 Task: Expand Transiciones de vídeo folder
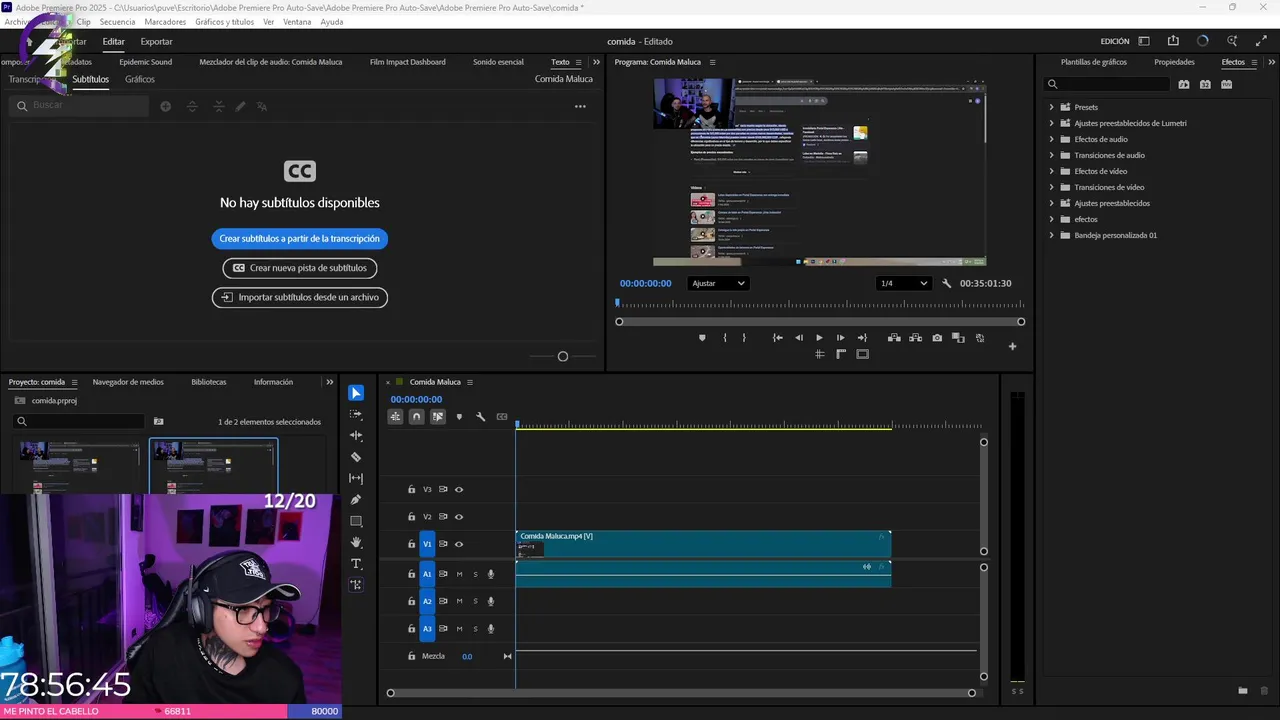click(1051, 187)
